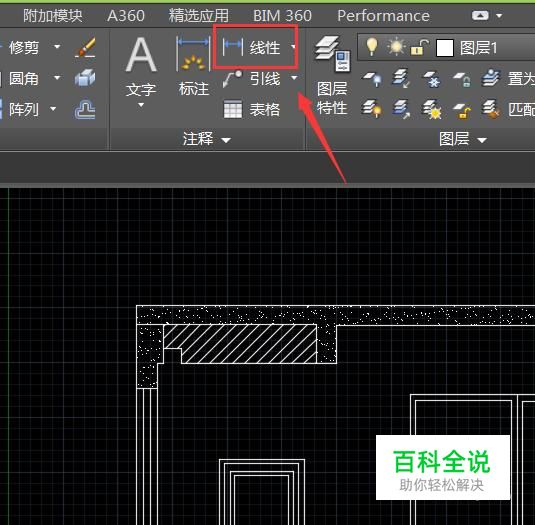Screen dimensions: 535x525
Task: Toggle the layer freeze sun icon
Action: pyautogui.click(x=396, y=47)
